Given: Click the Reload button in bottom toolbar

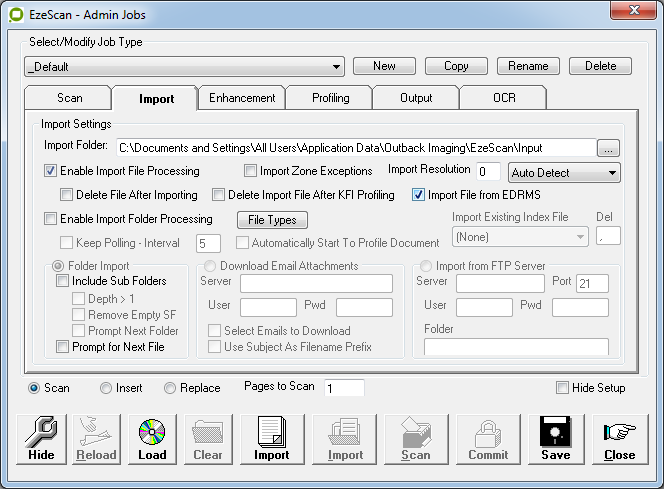Looking at the screenshot, I should [97, 439].
